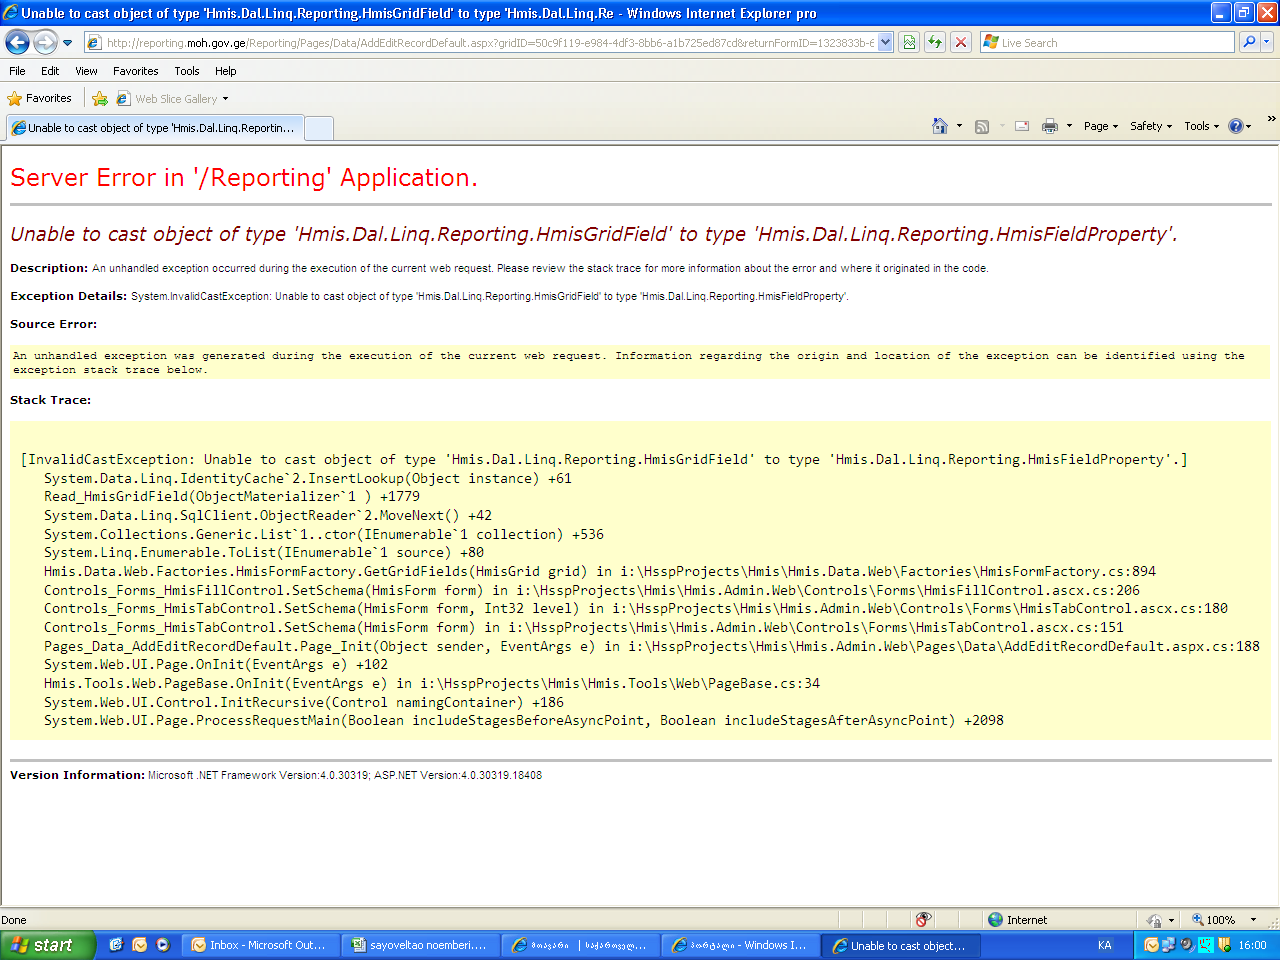This screenshot has height=960, width=1280.
Task: Click the browser Back arrow button
Action: click(x=17, y=42)
